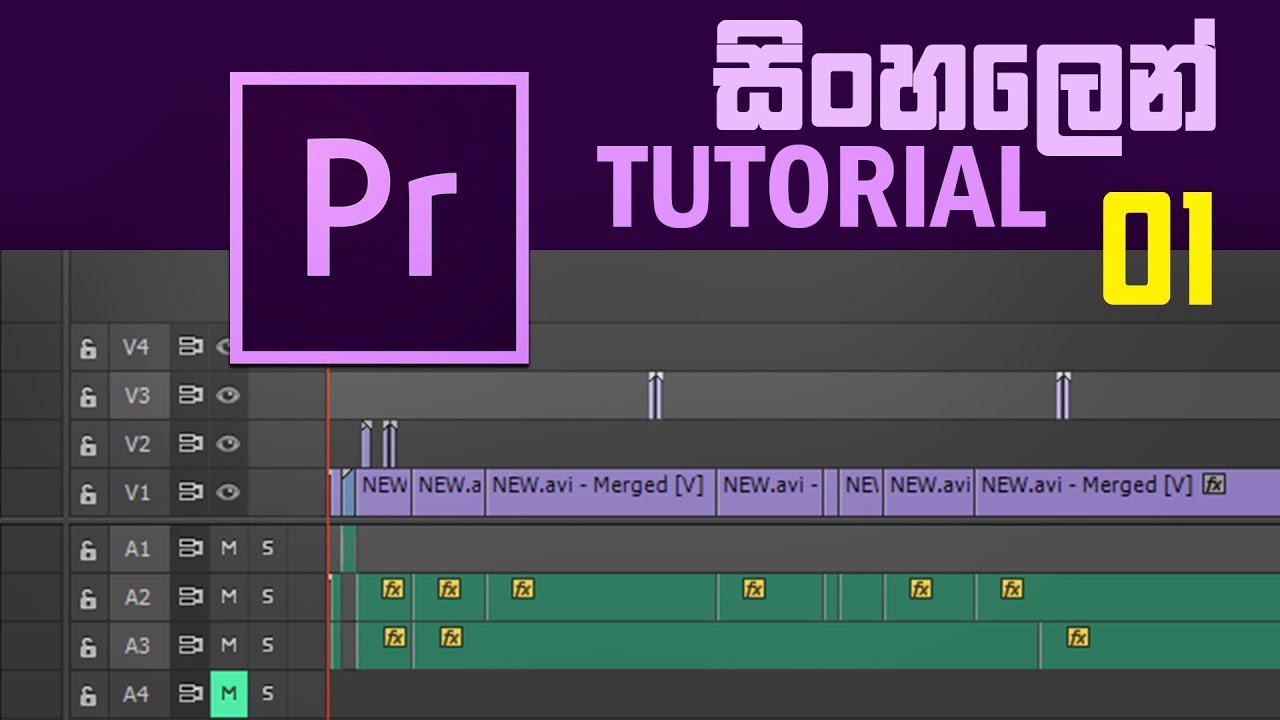Screen dimensions: 1280x720
Task: Toggle lock on track V1
Action: click(x=89, y=493)
